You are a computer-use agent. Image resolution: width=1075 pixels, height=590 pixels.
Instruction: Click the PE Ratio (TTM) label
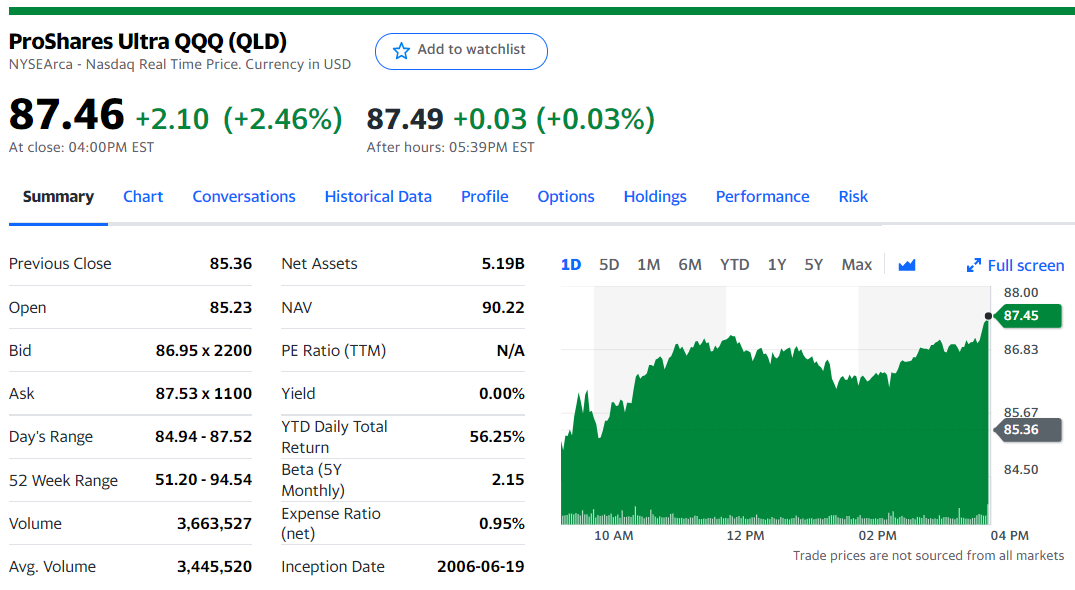click(x=334, y=351)
